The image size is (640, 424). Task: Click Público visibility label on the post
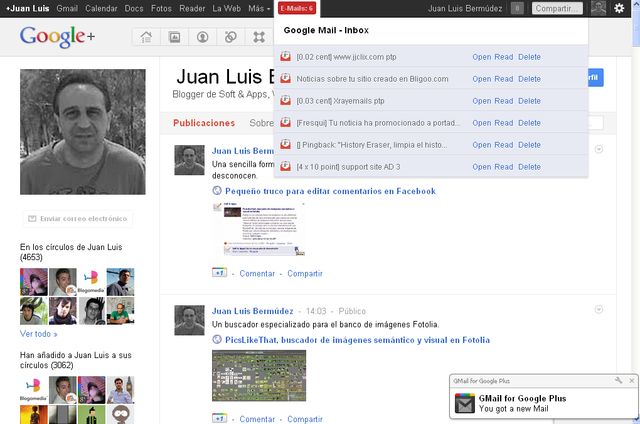click(x=352, y=311)
